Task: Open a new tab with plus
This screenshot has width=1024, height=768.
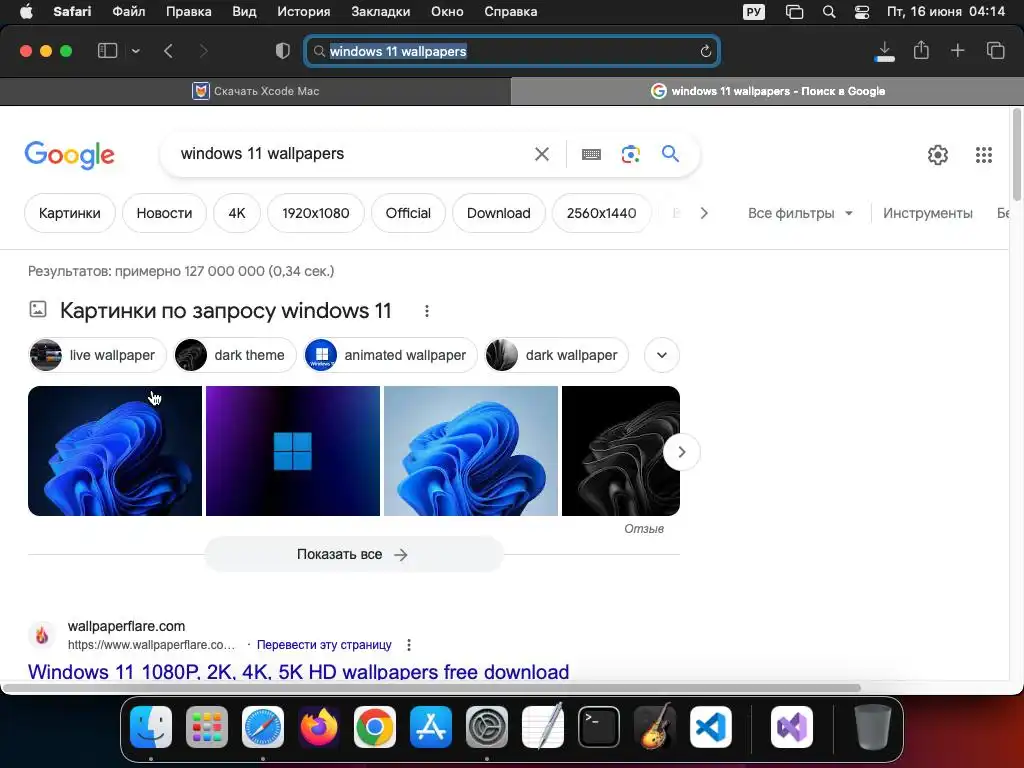Action: 957,50
